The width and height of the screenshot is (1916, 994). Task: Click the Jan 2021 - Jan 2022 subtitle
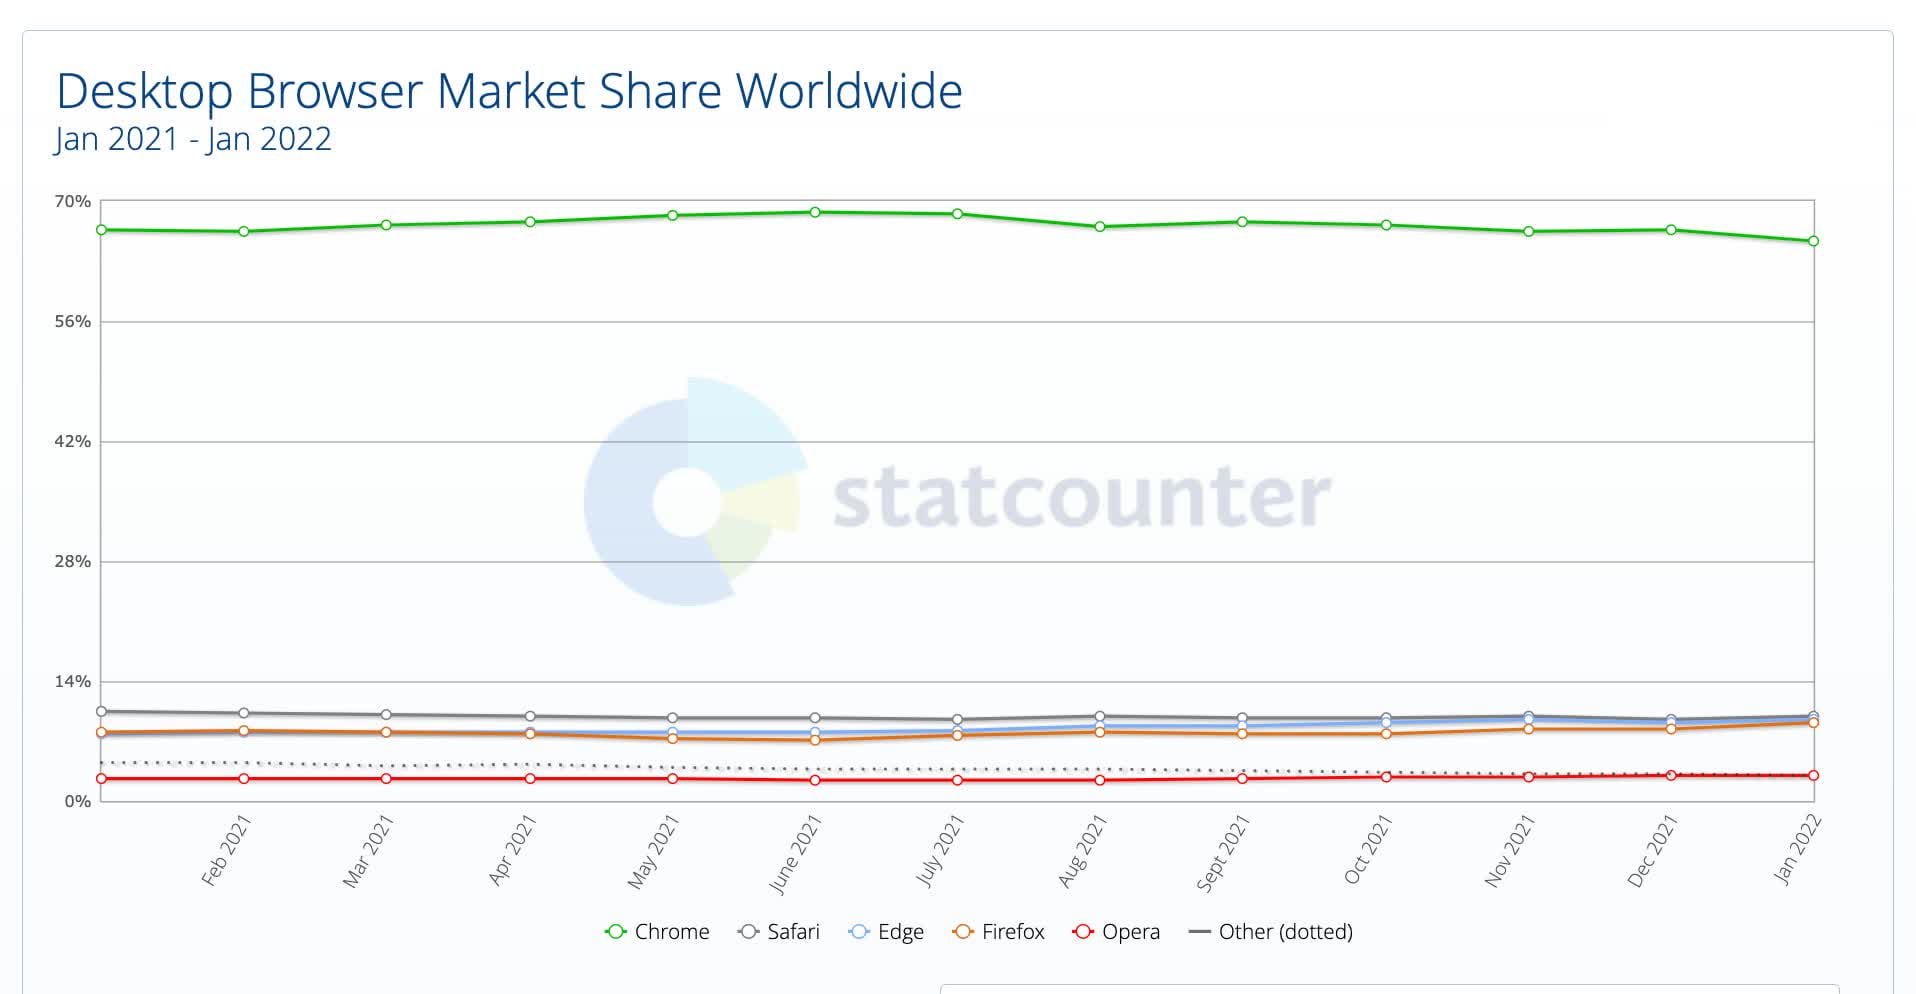pos(193,138)
